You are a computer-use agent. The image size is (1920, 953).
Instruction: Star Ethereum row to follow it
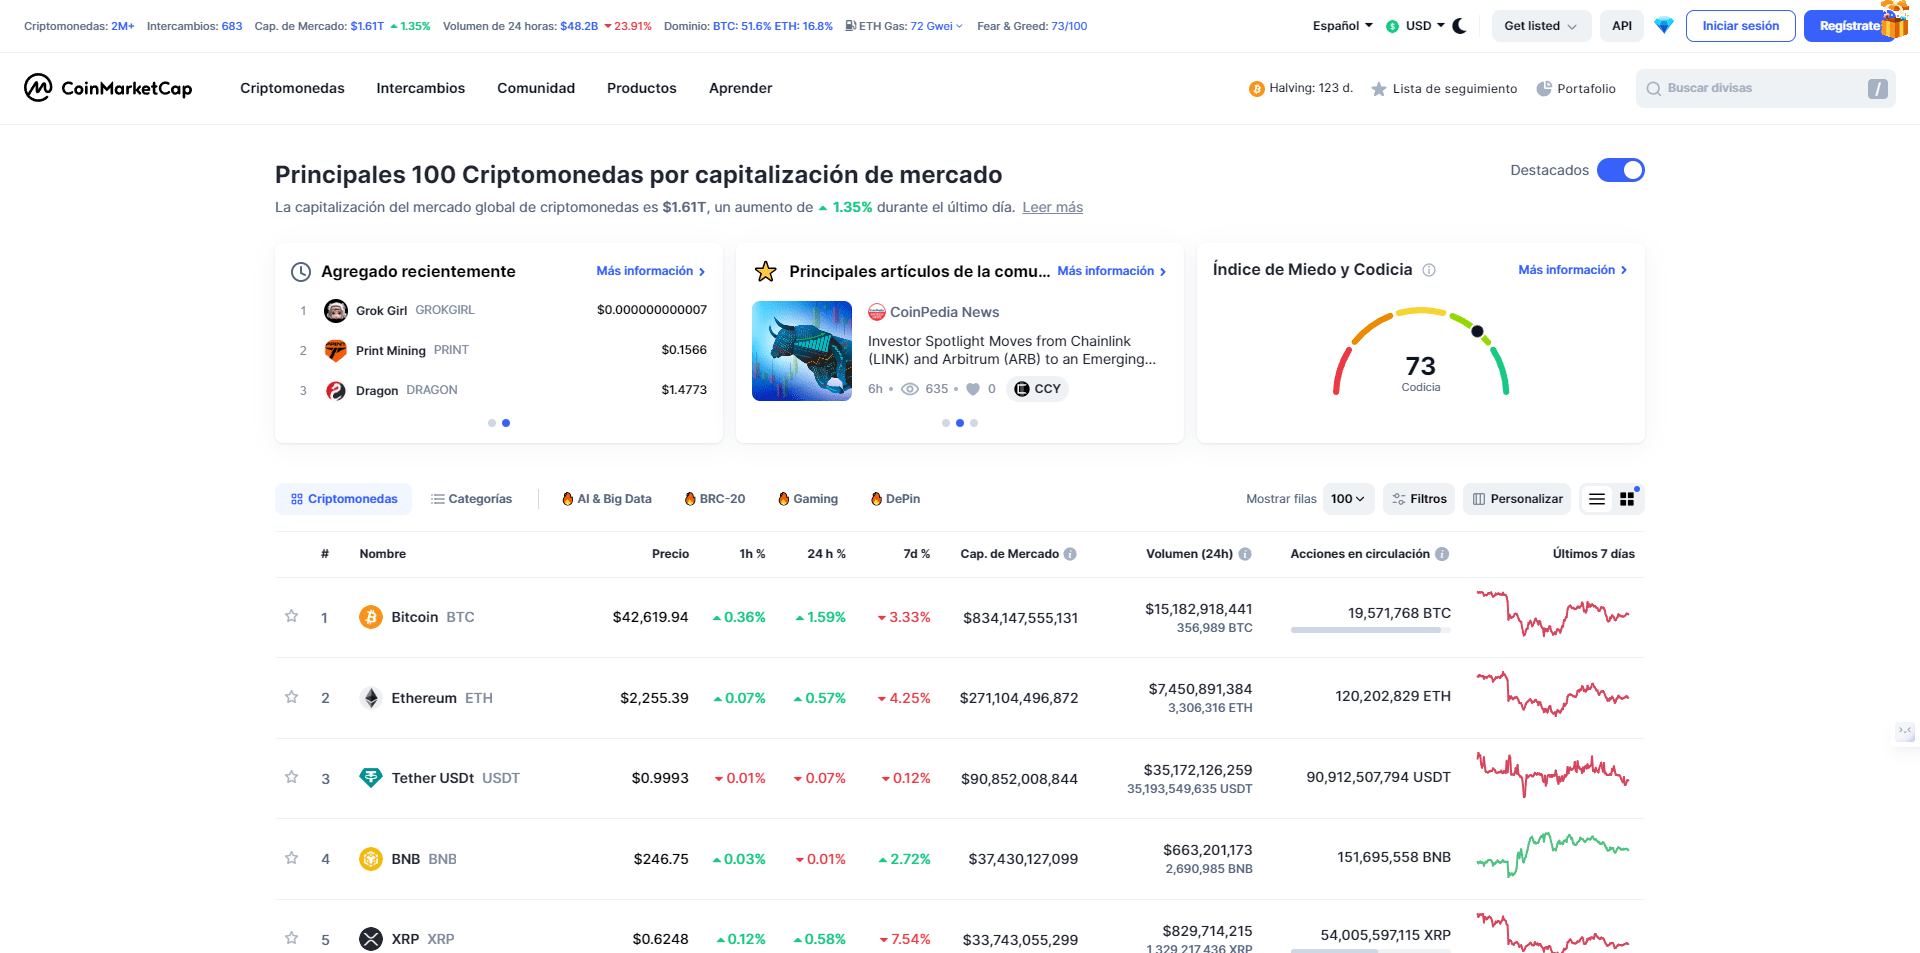pyautogui.click(x=292, y=697)
